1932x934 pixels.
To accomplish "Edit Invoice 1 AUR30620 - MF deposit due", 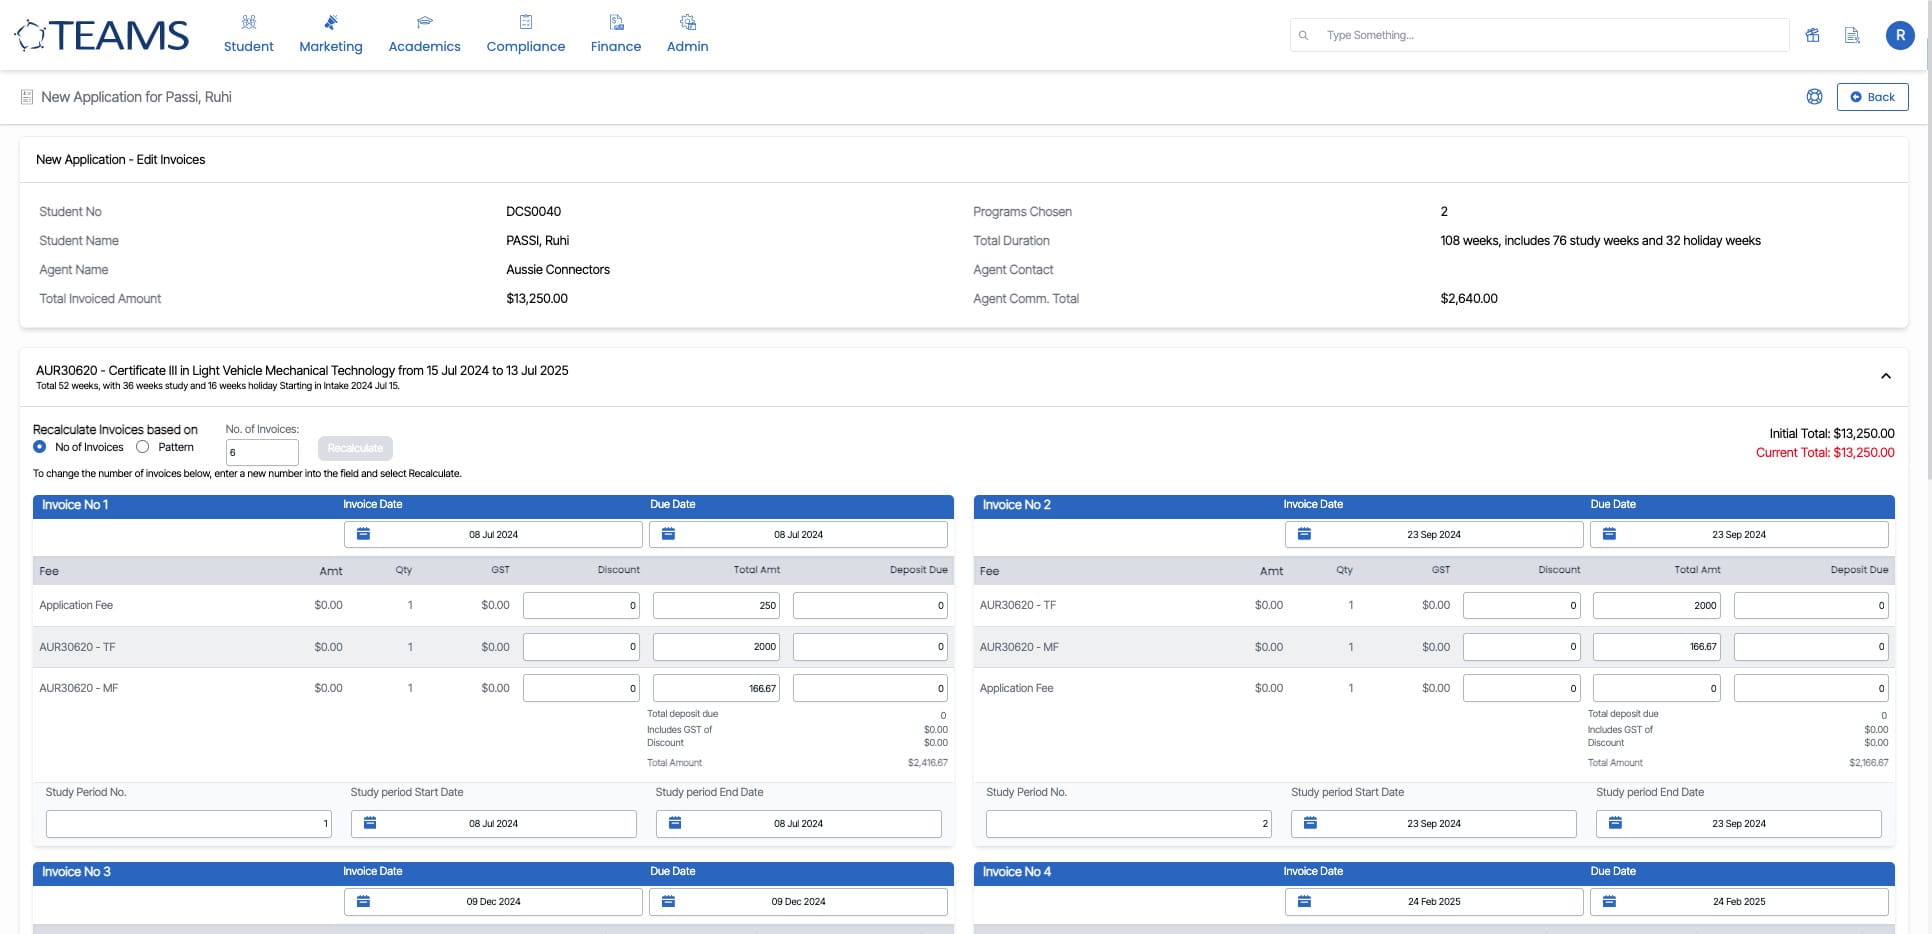I will point(870,688).
